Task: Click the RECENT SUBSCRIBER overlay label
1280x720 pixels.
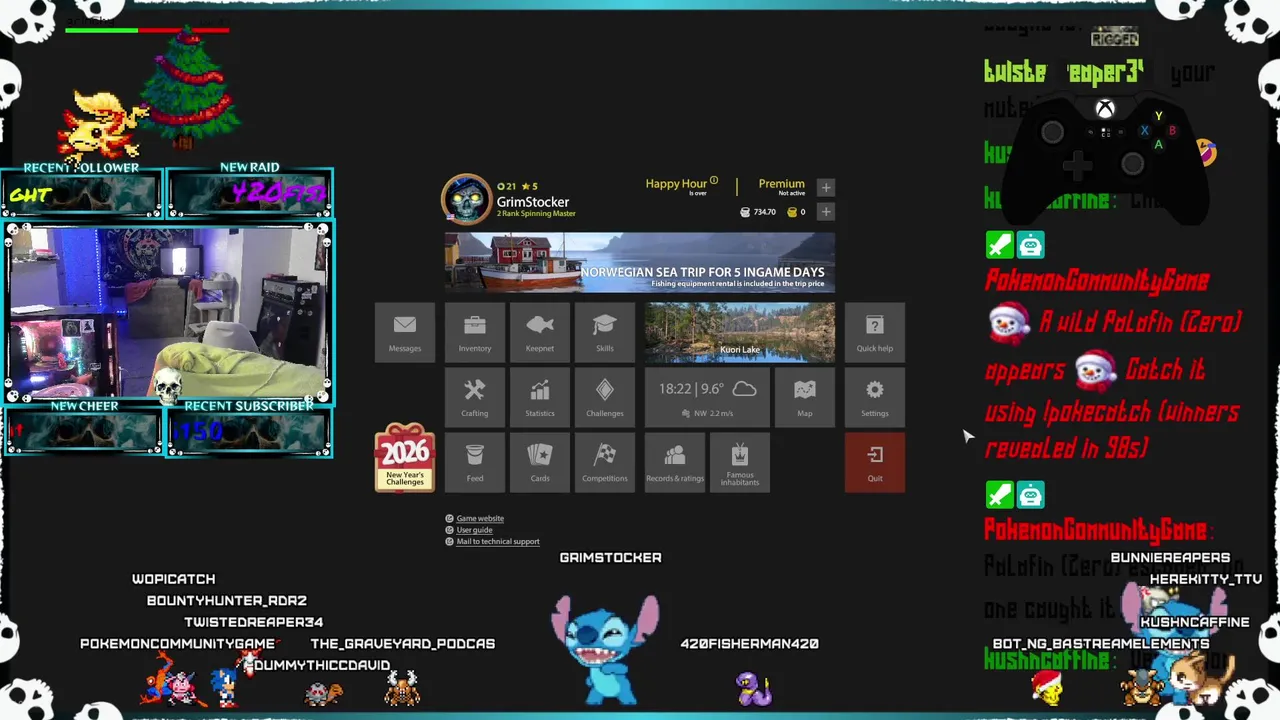Action: pyautogui.click(x=249, y=406)
